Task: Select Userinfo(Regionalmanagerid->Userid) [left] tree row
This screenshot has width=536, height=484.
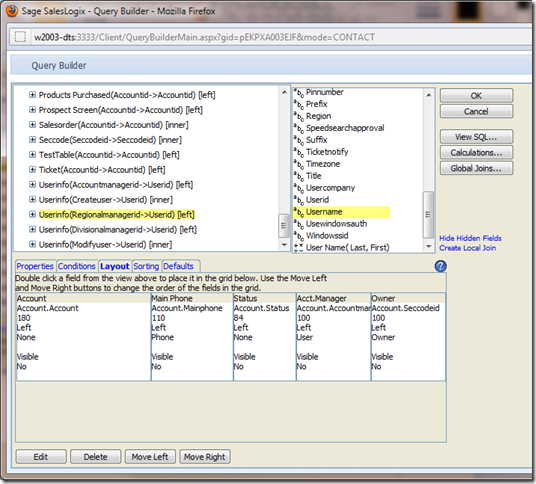Action: (117, 214)
